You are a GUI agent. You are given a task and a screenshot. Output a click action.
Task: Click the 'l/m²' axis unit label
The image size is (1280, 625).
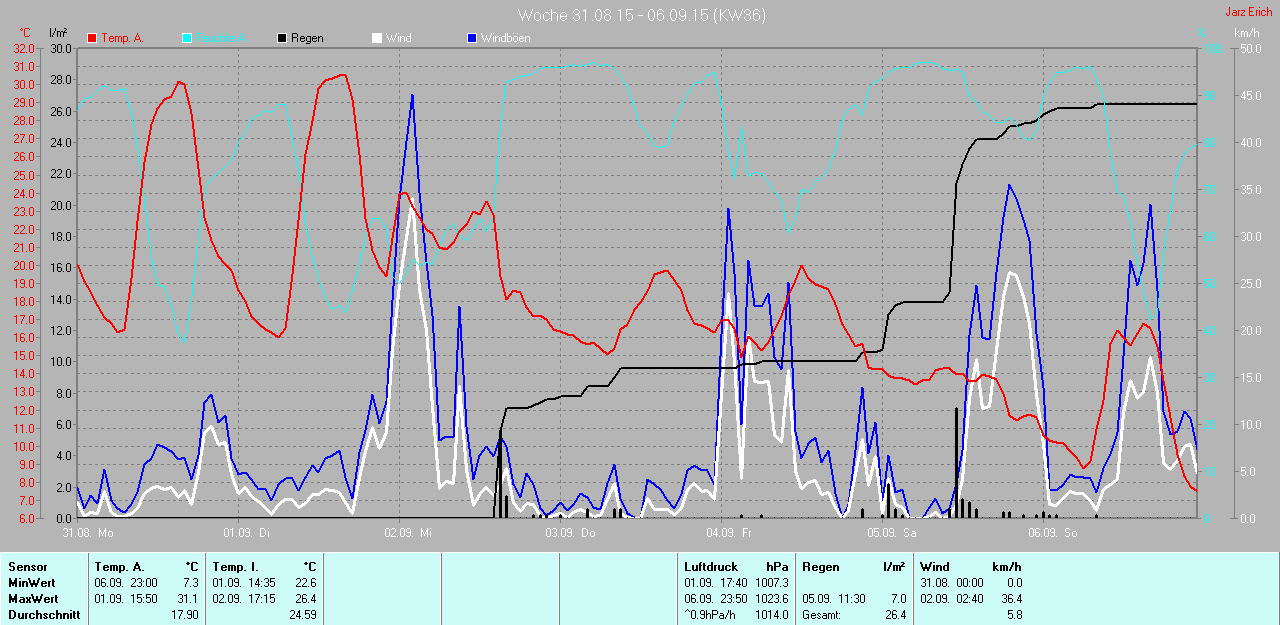tap(58, 33)
